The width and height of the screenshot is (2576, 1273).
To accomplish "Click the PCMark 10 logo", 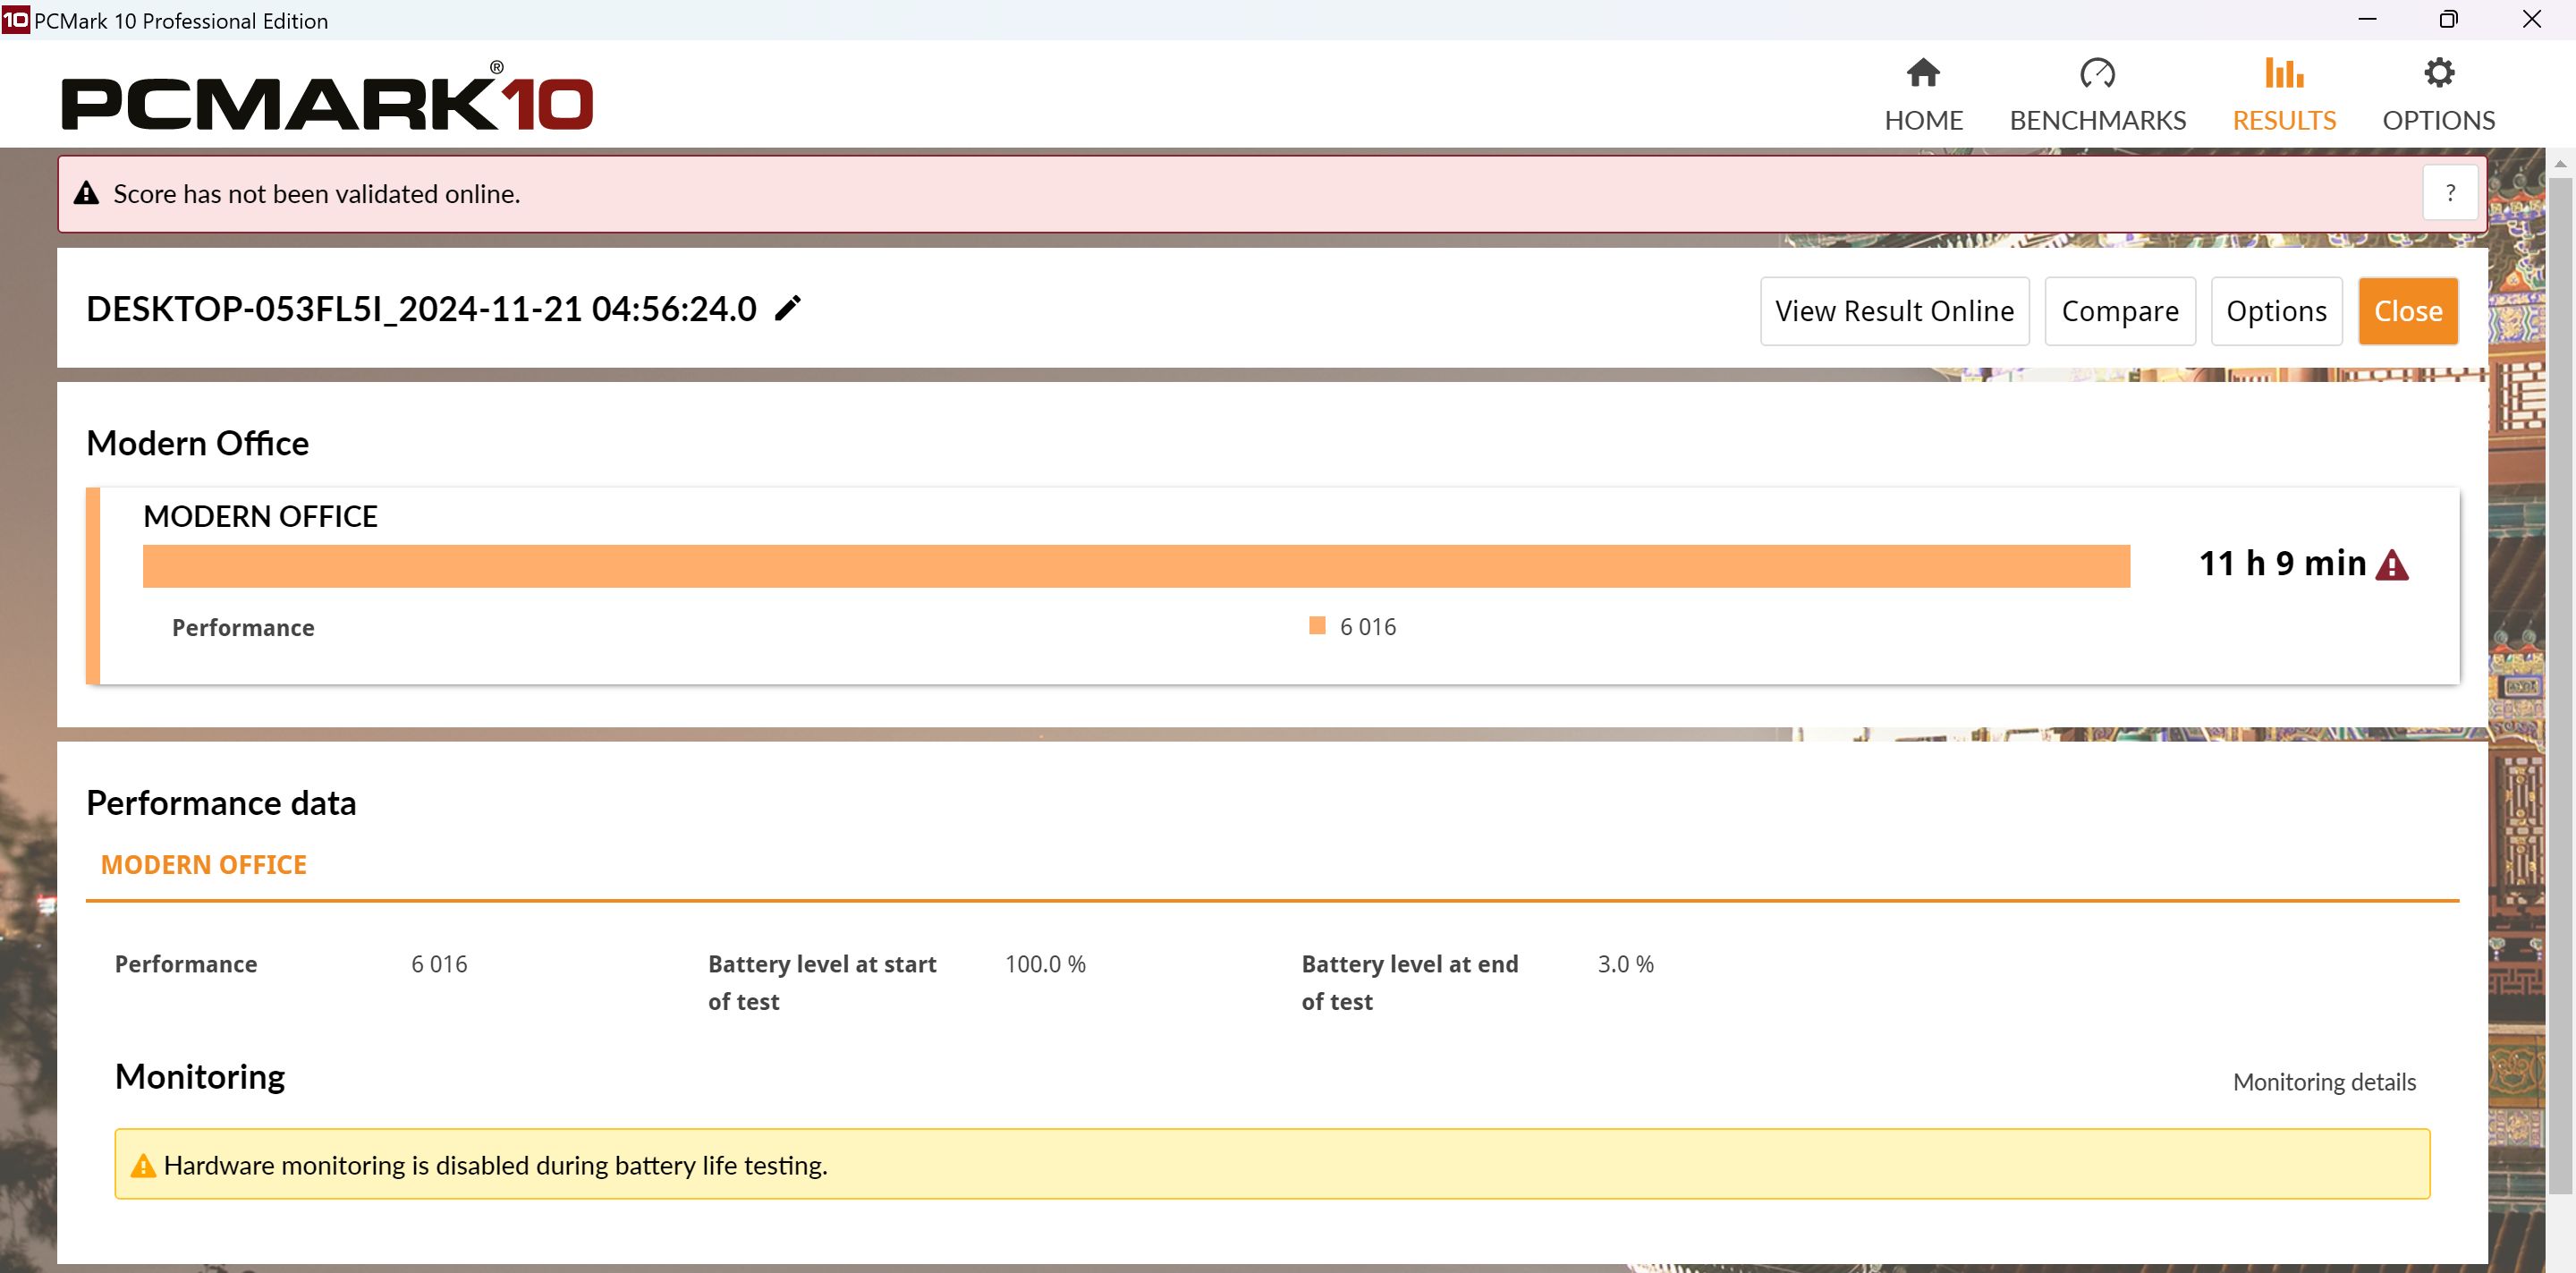I will 327,97.
